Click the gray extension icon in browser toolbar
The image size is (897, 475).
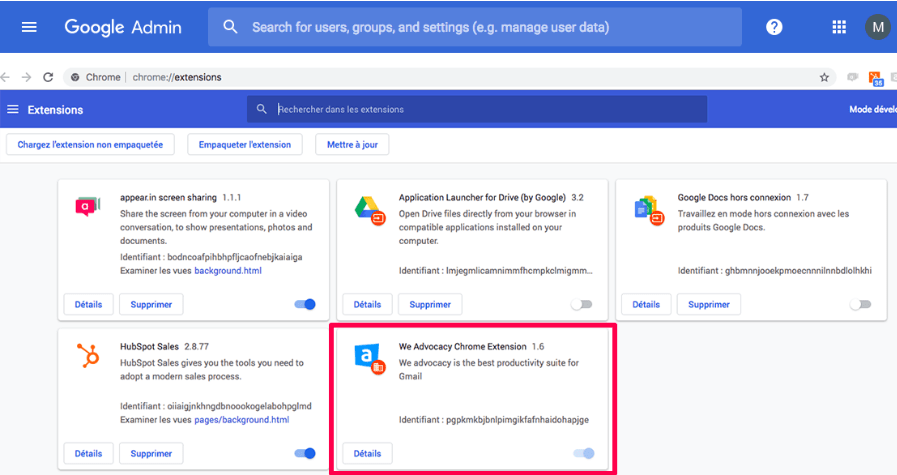click(852, 77)
